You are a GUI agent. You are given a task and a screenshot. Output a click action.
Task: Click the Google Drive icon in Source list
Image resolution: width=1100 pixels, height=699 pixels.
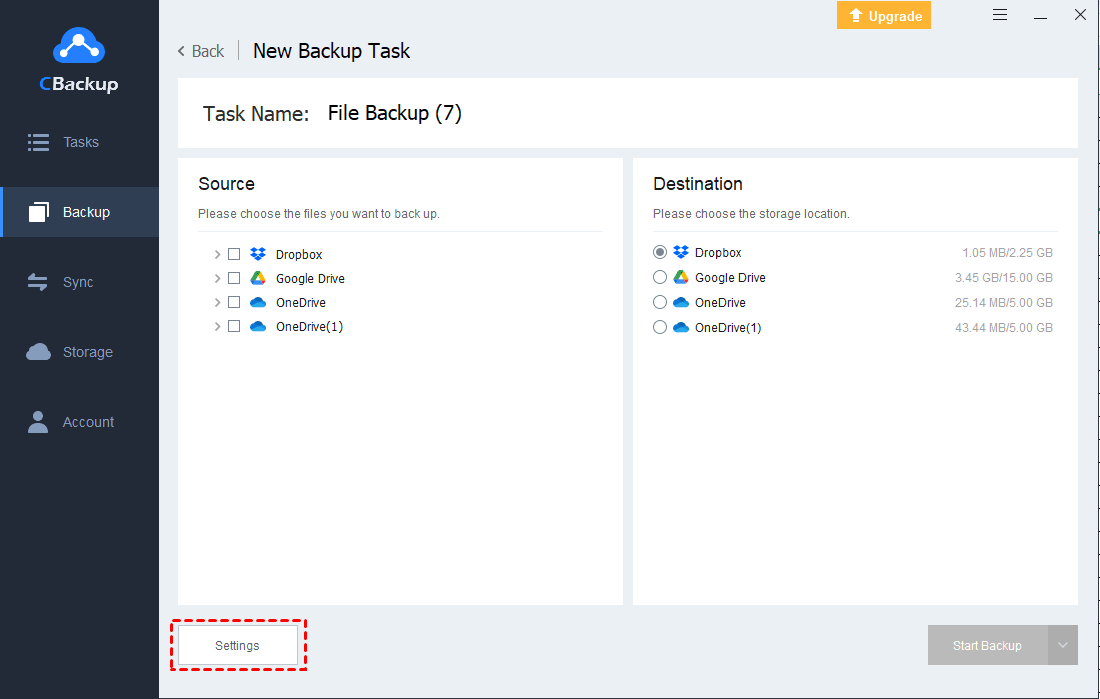click(258, 278)
